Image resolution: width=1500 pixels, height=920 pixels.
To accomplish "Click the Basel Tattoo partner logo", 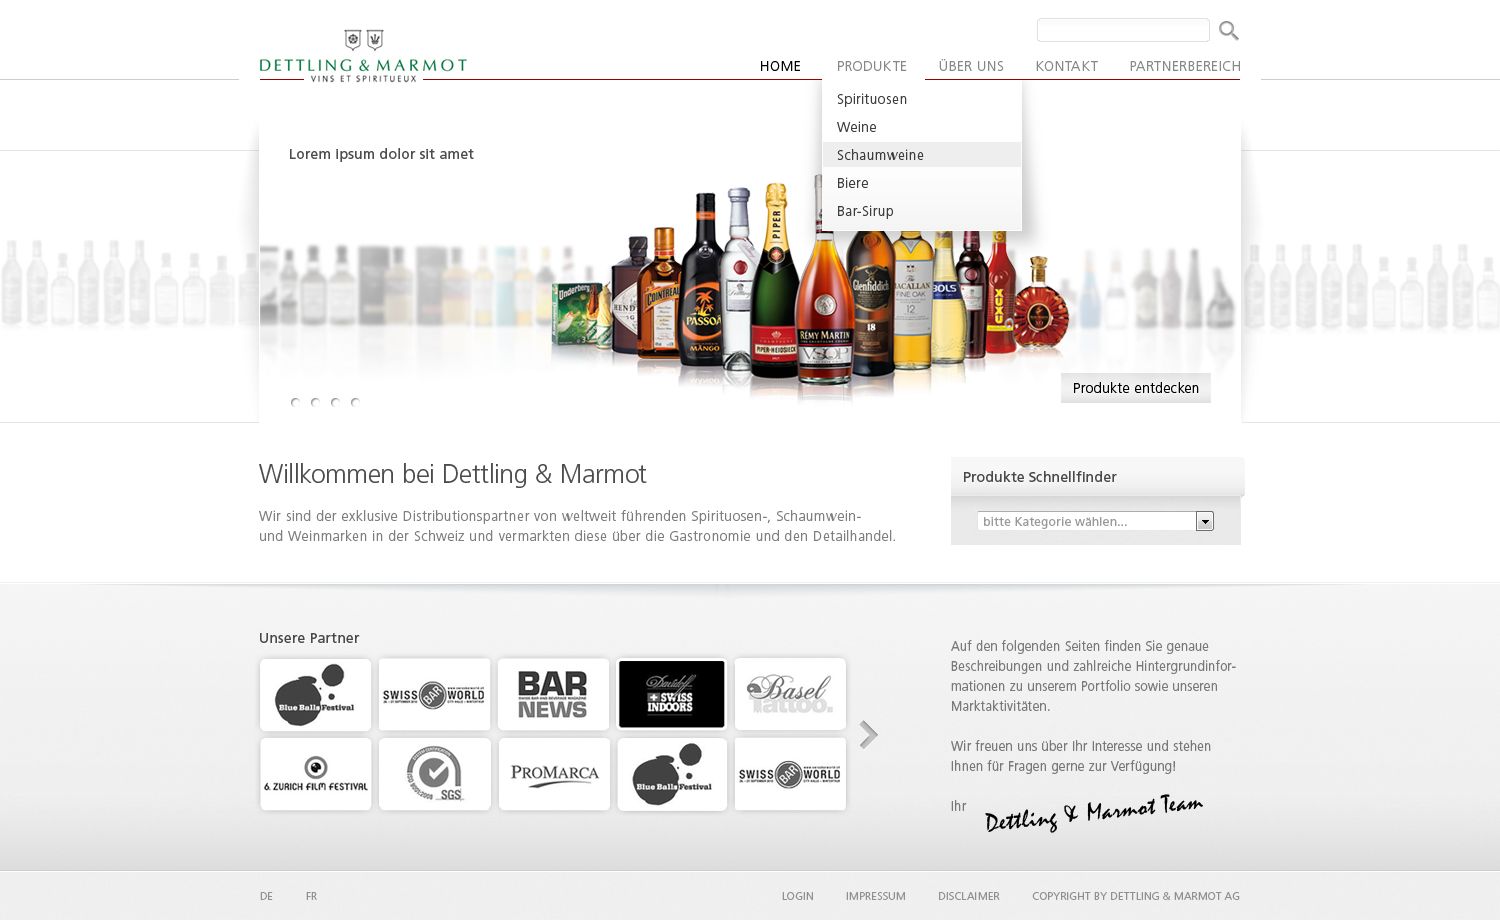I will click(x=790, y=694).
